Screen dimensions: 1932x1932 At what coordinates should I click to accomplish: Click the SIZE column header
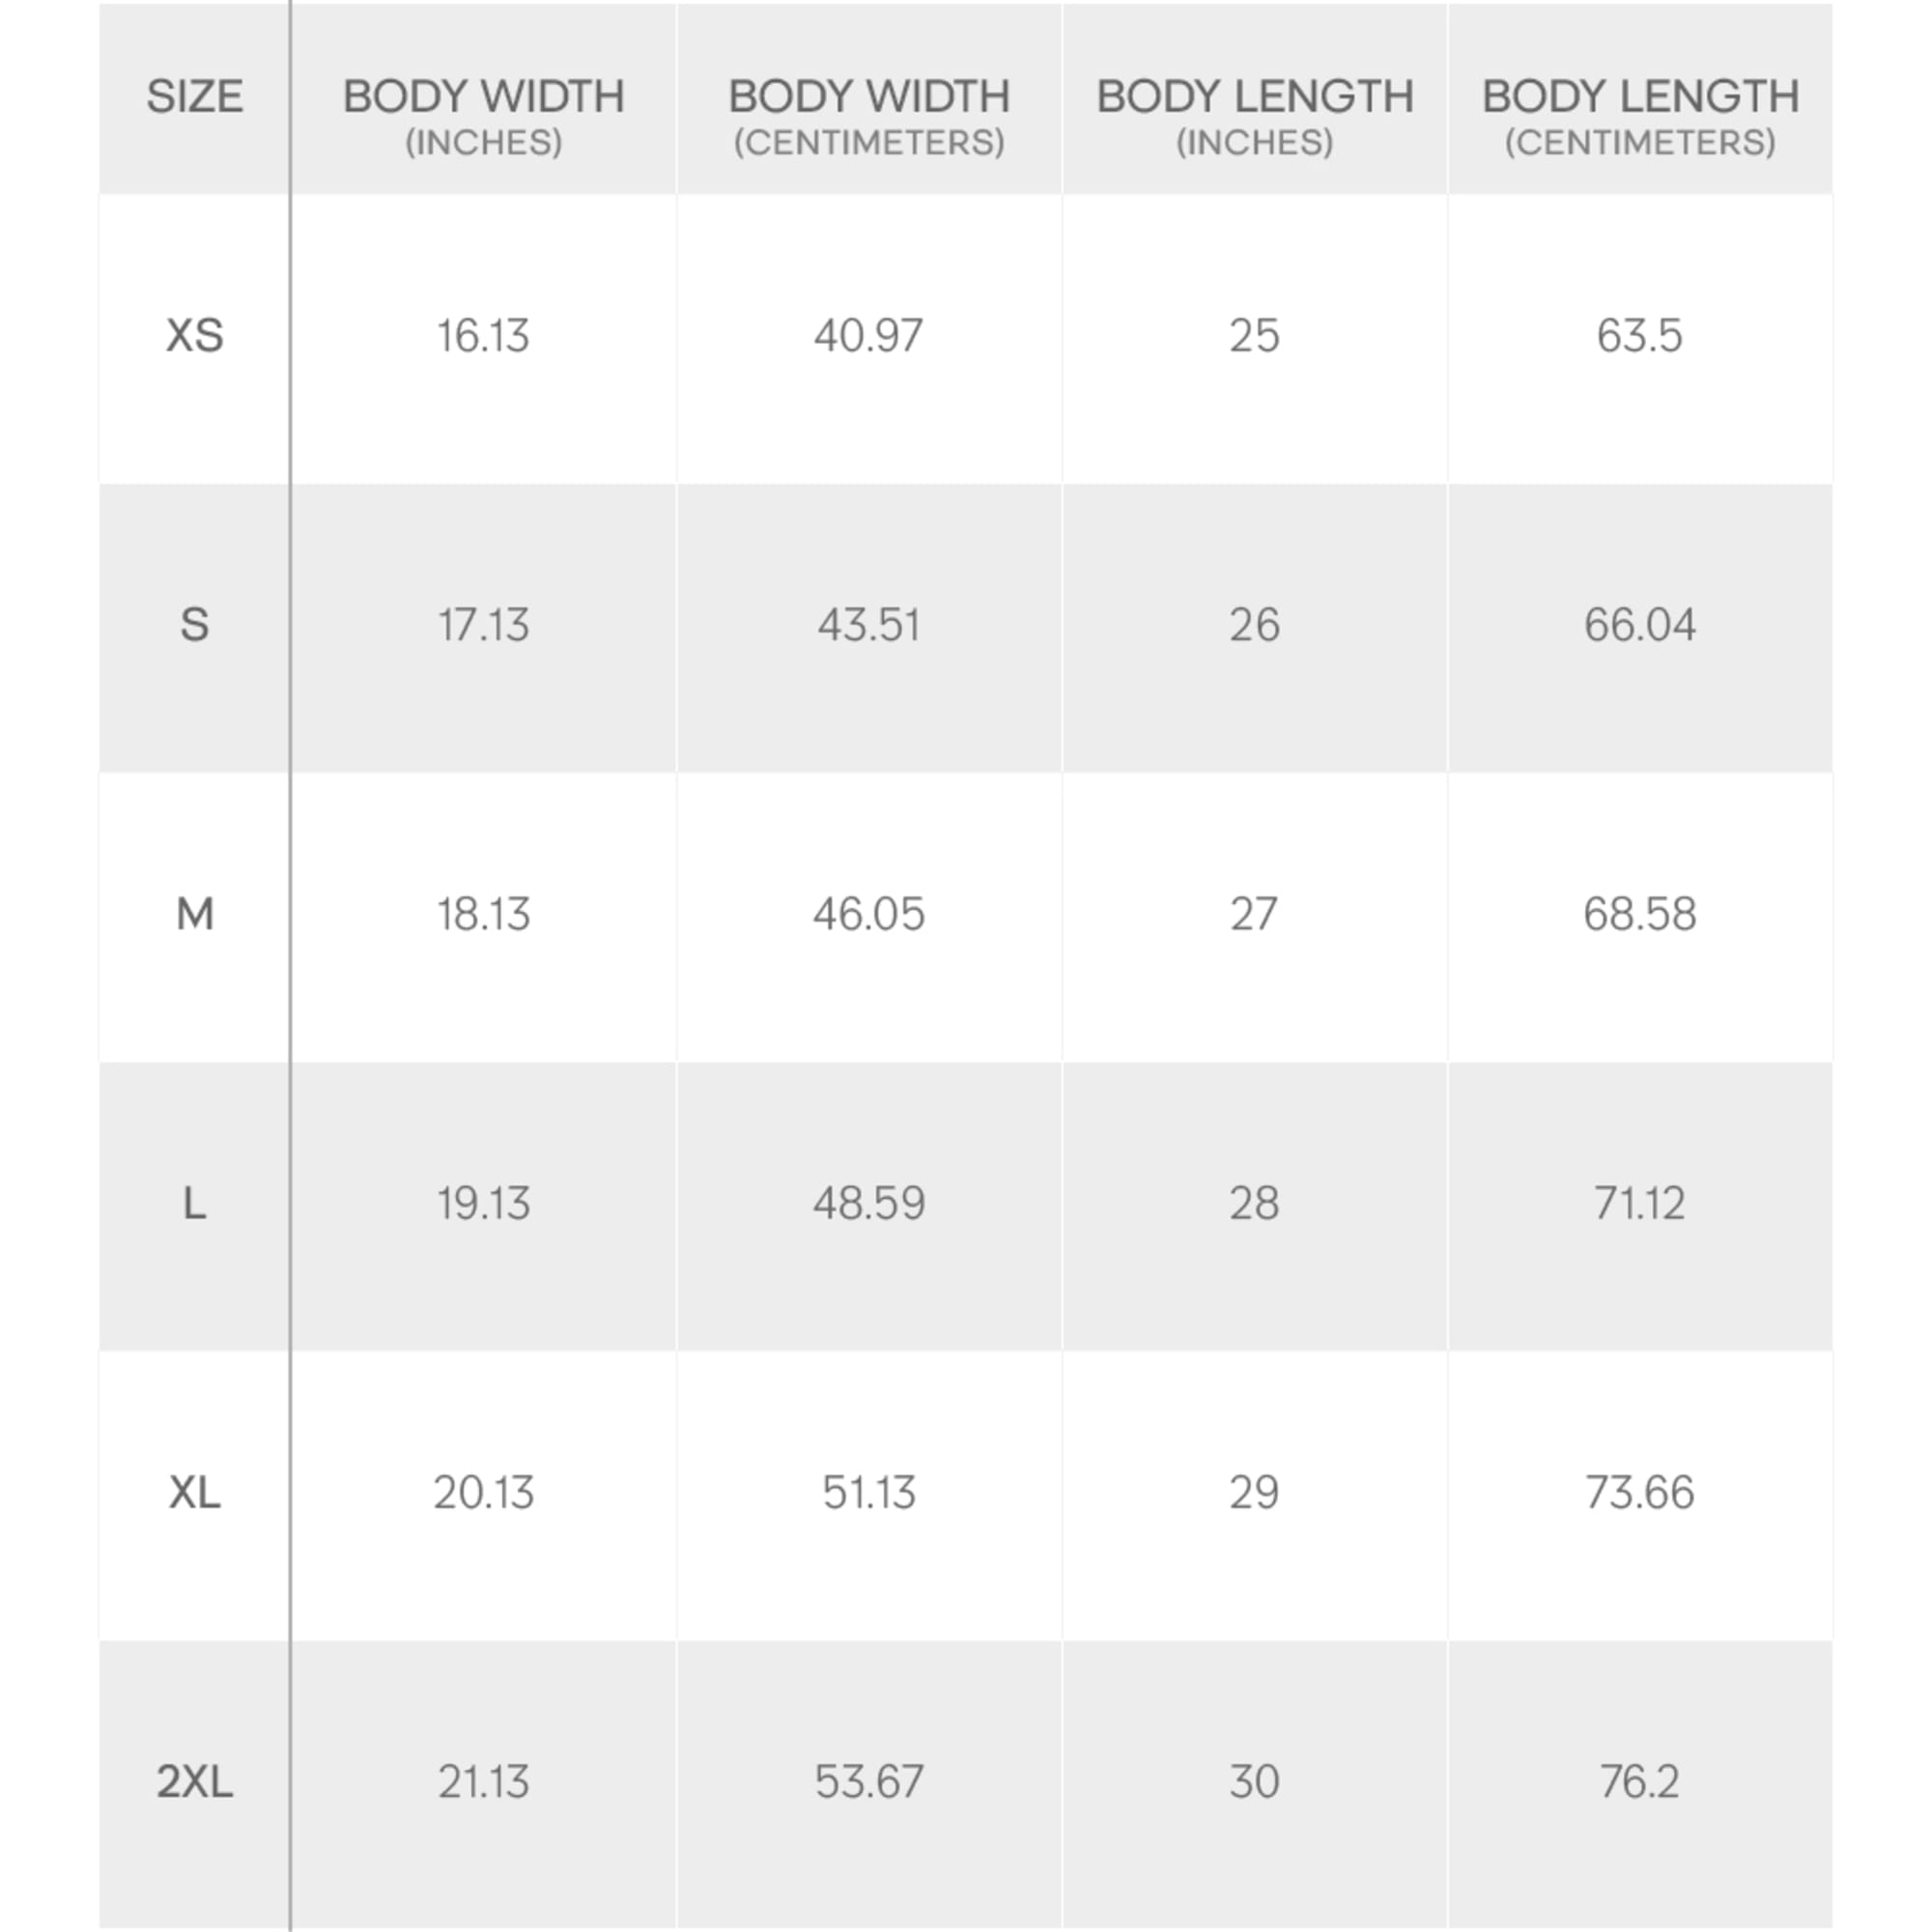pyautogui.click(x=194, y=97)
